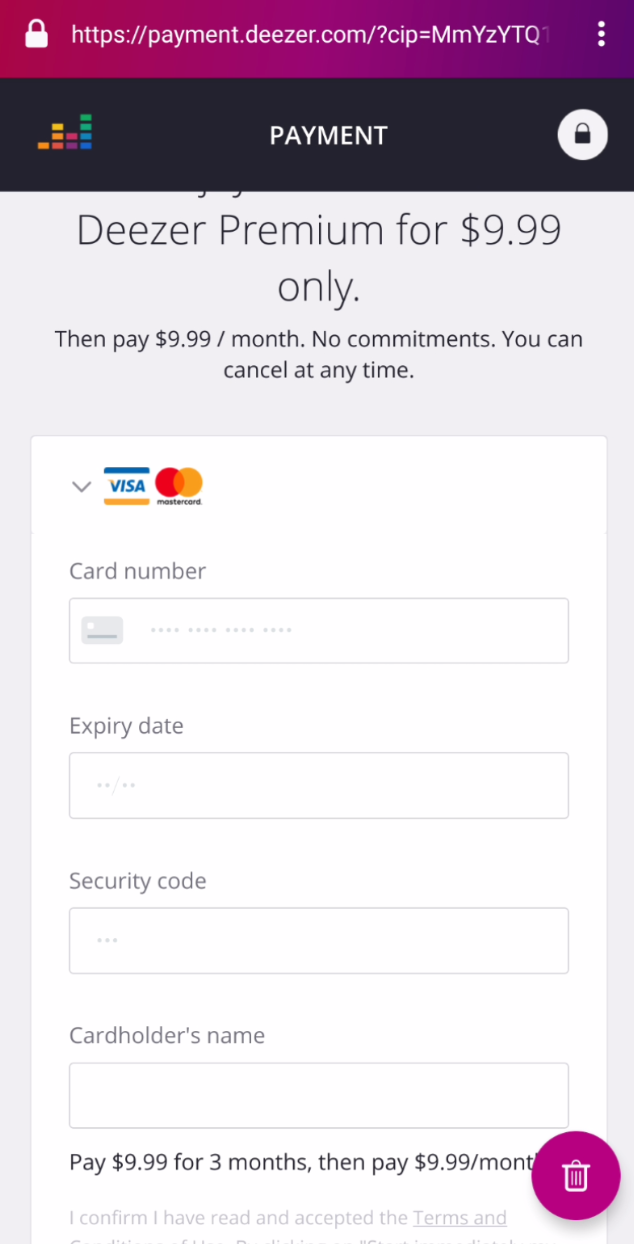
Task: Click the 'Pay $9.99 for 3 months' text
Action: pos(250,1162)
